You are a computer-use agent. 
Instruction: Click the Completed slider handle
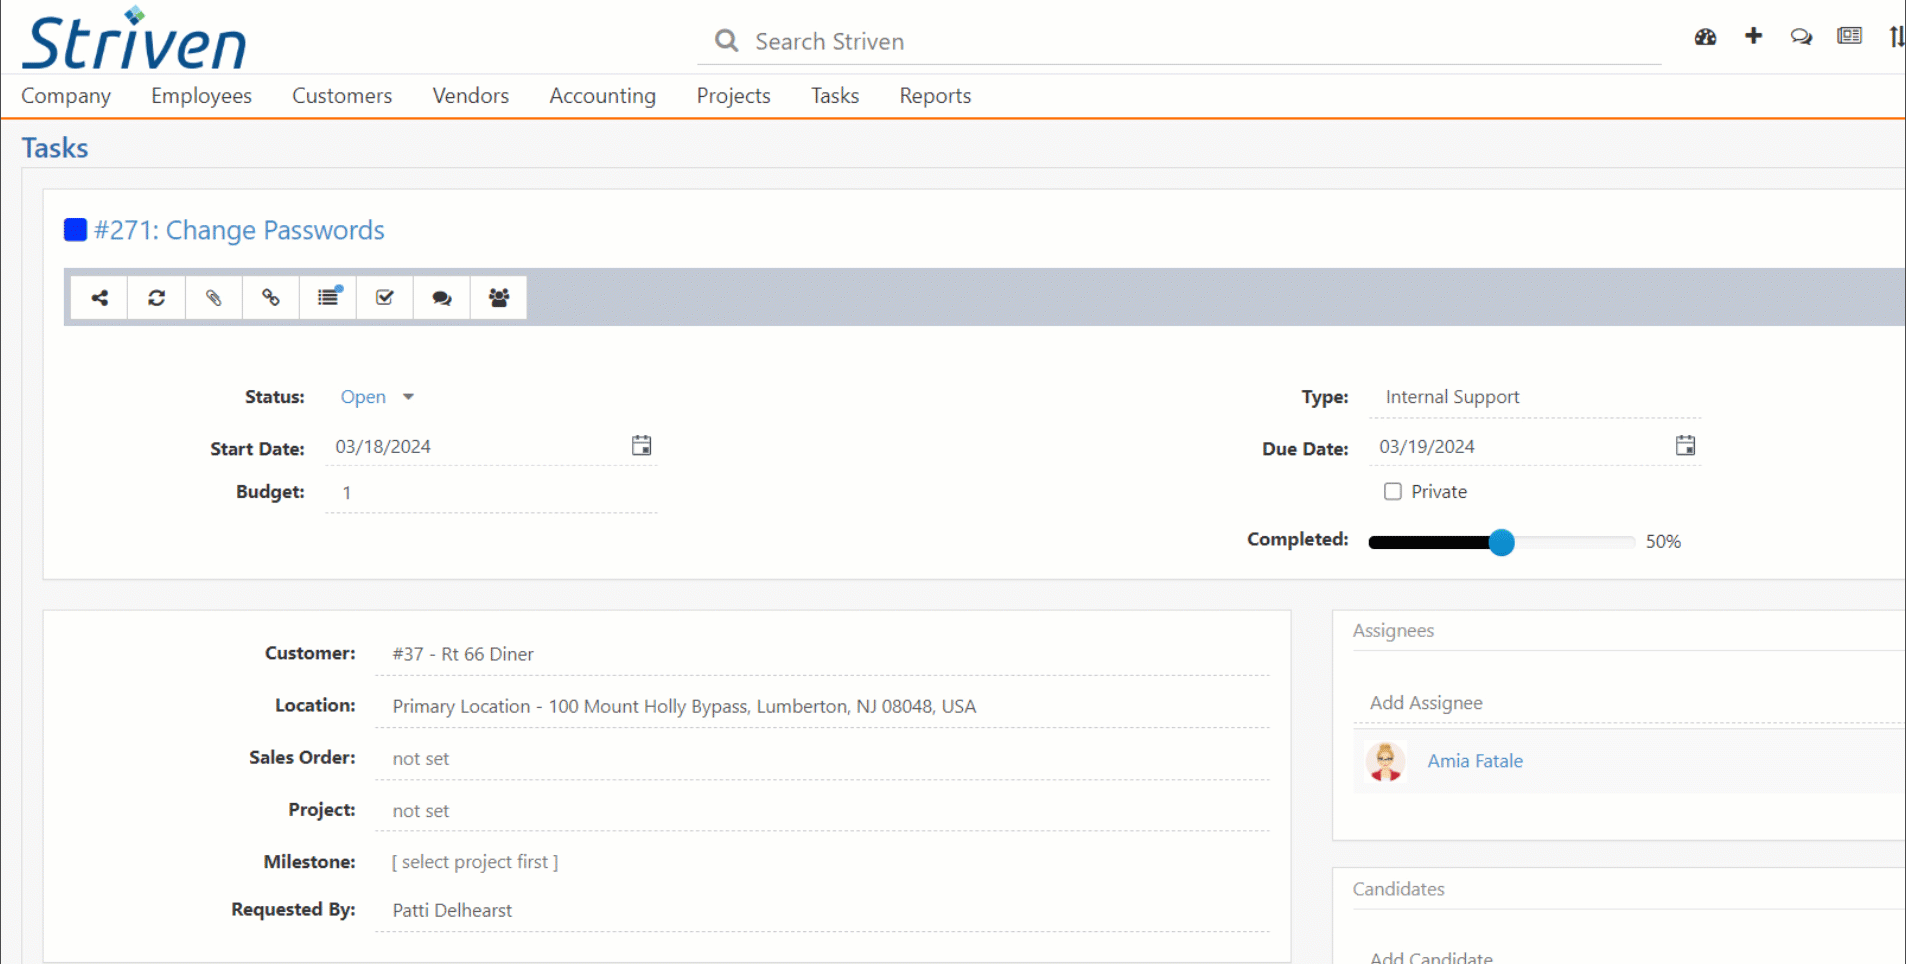coord(1501,542)
